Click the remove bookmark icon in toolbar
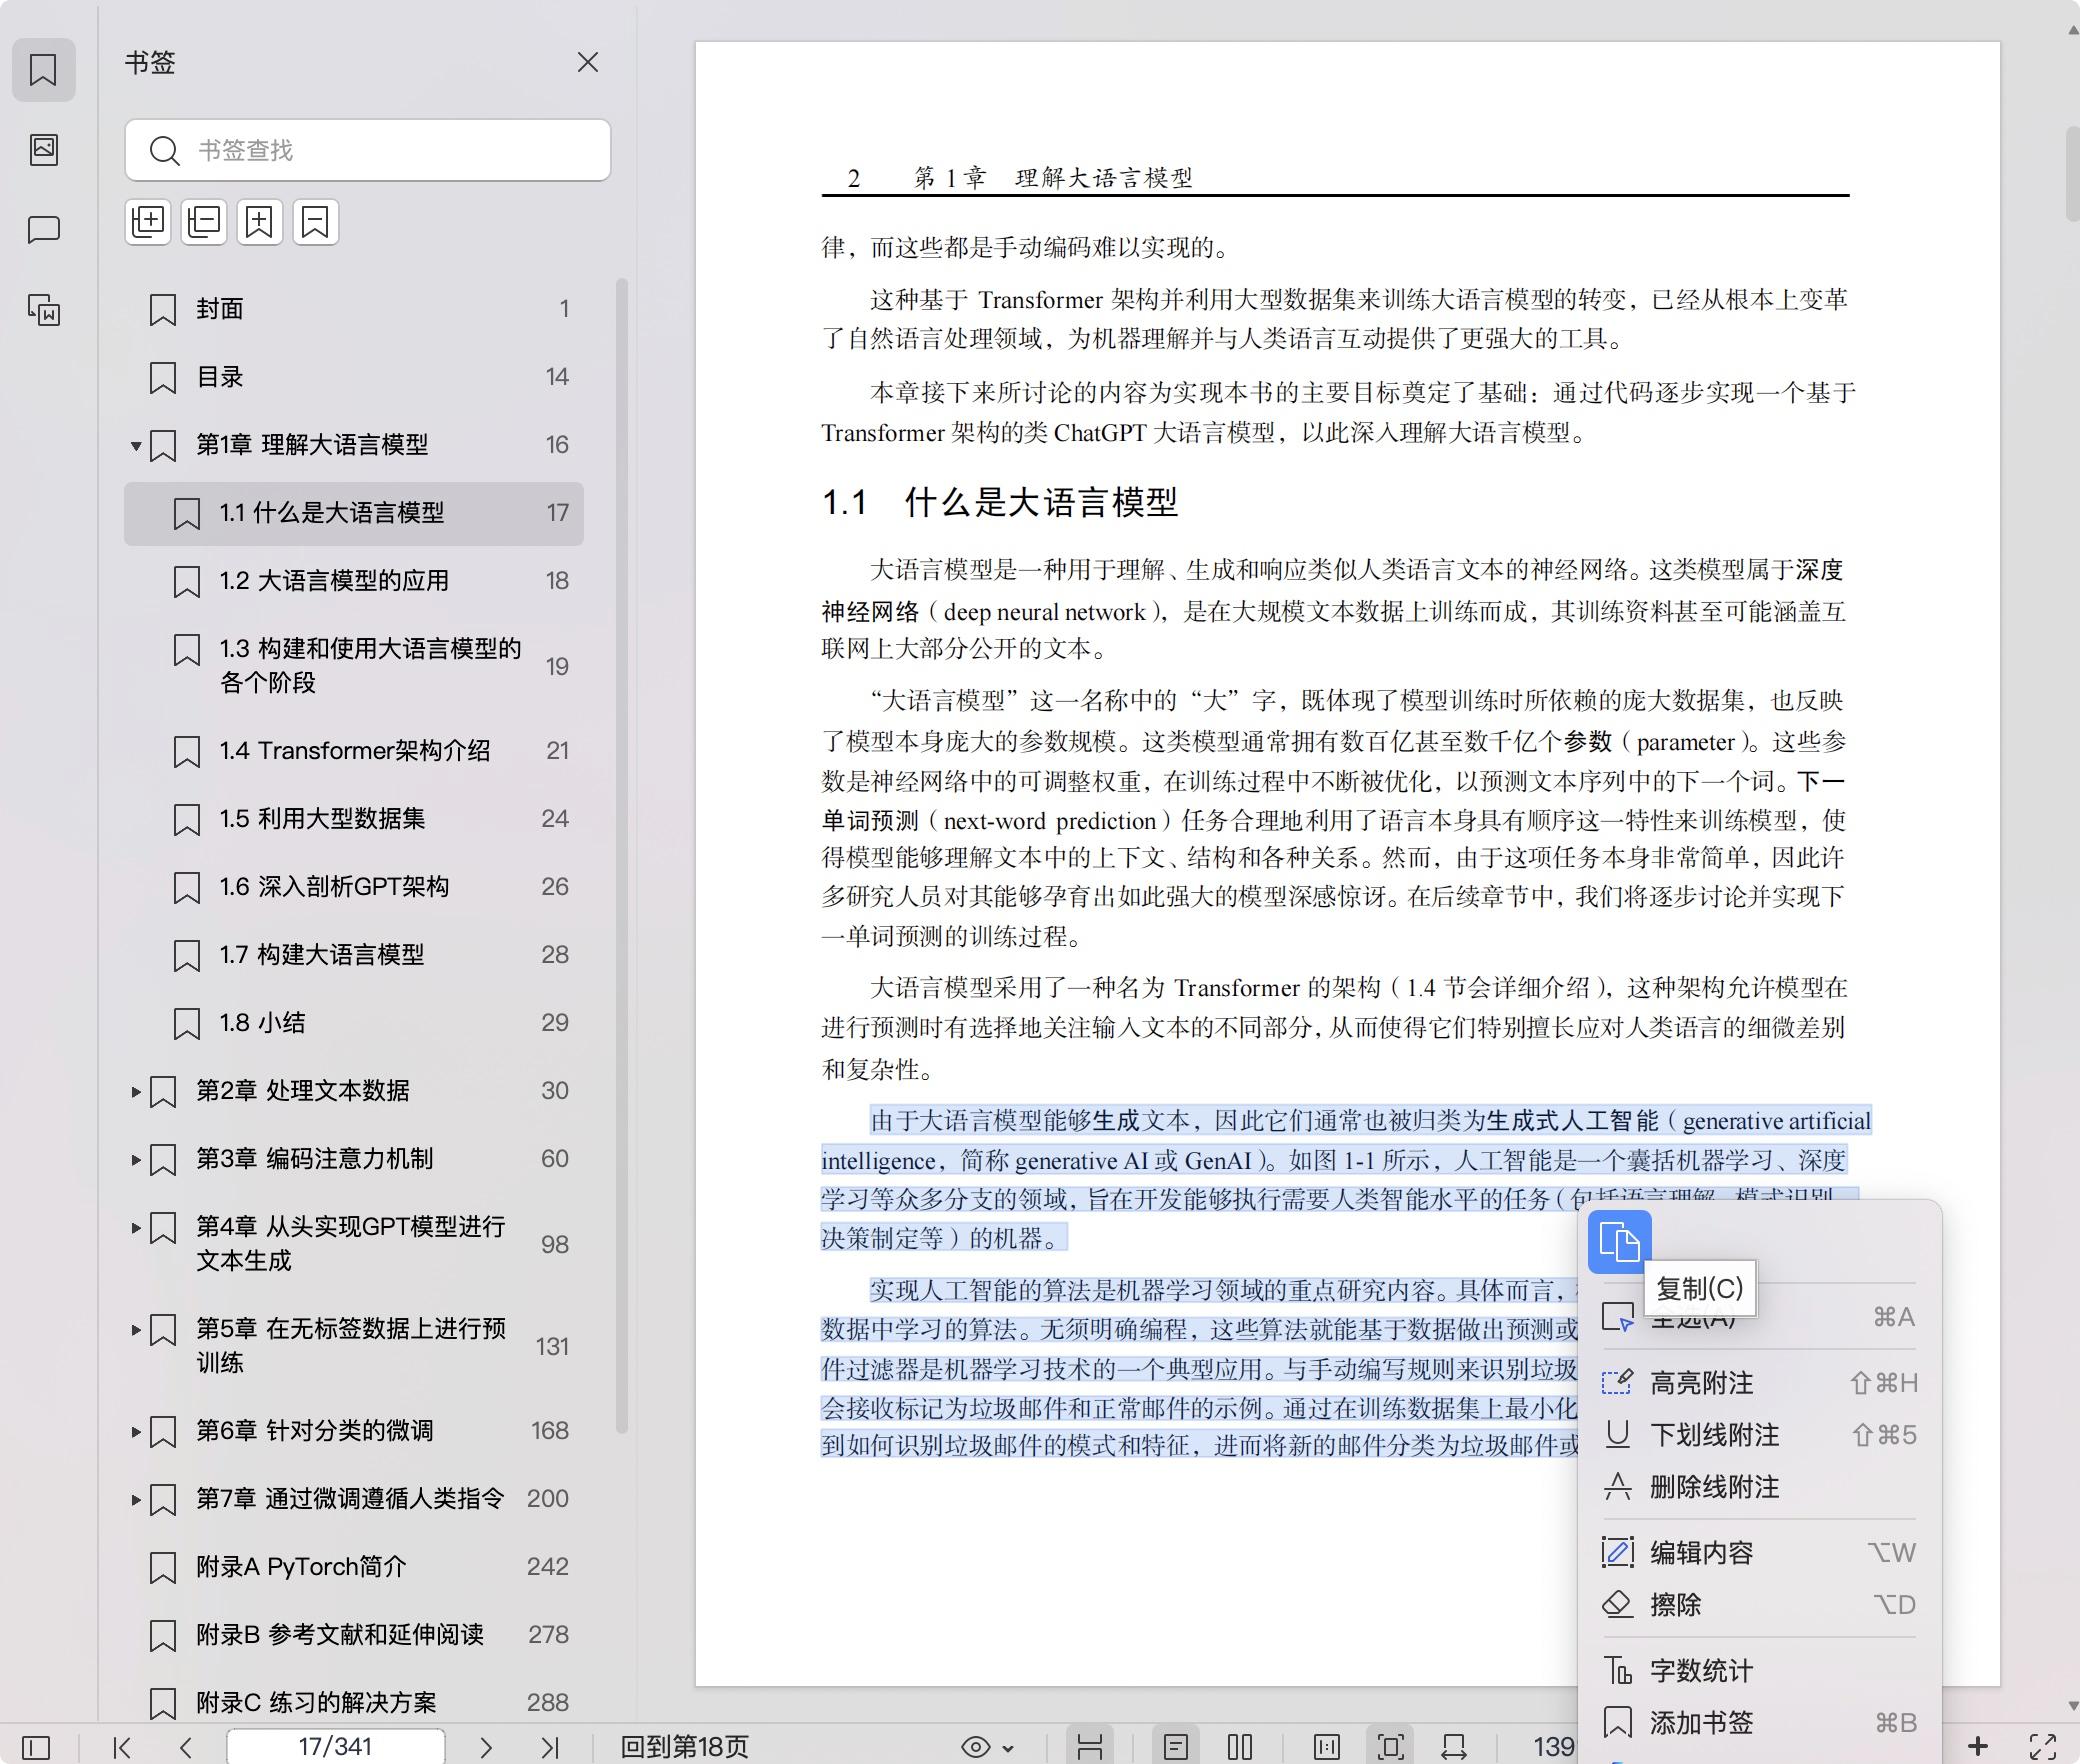 tap(316, 222)
